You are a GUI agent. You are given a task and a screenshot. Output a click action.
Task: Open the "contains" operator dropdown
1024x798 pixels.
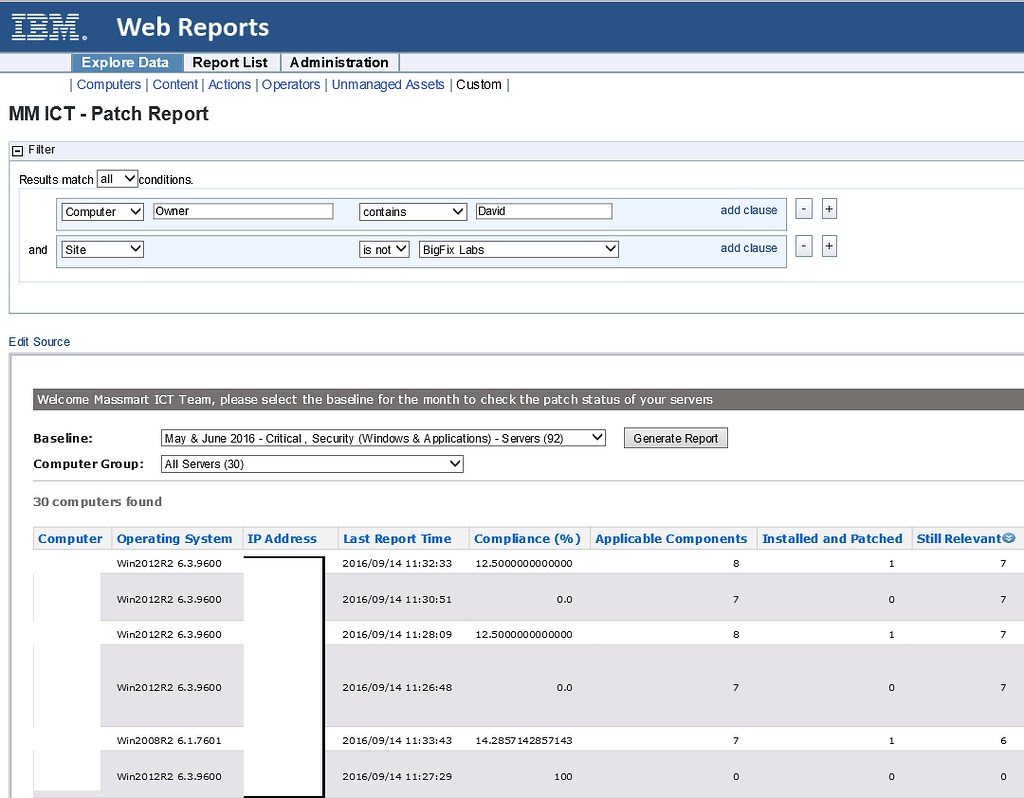click(x=412, y=211)
